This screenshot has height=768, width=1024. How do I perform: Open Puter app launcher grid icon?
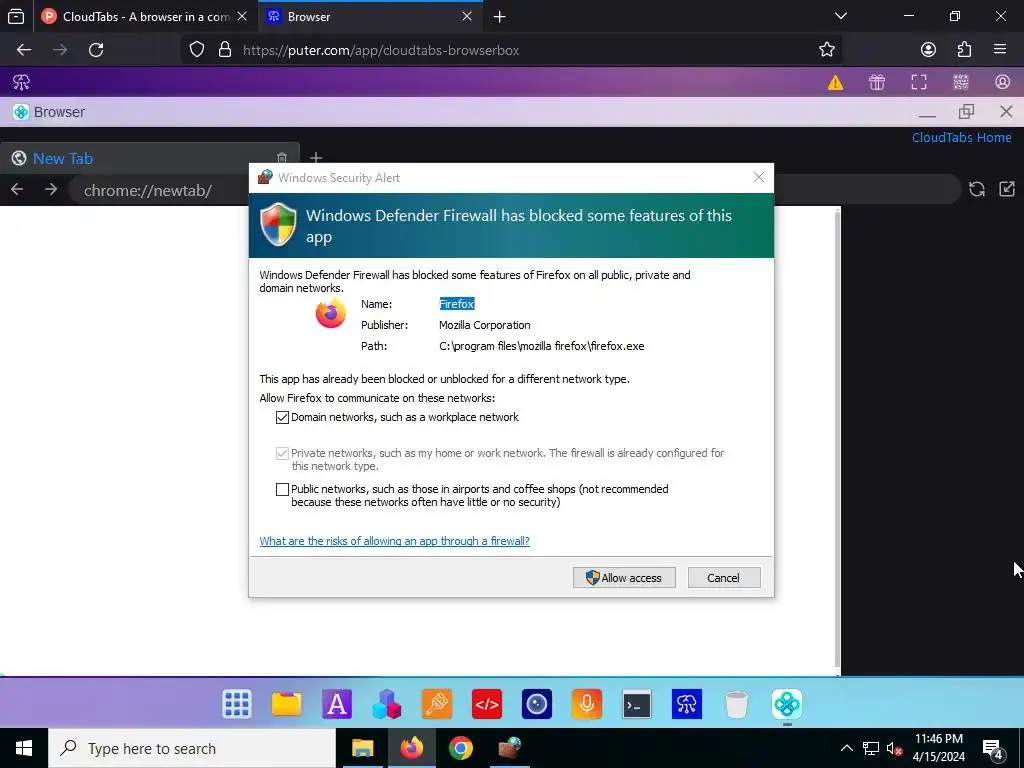point(236,704)
